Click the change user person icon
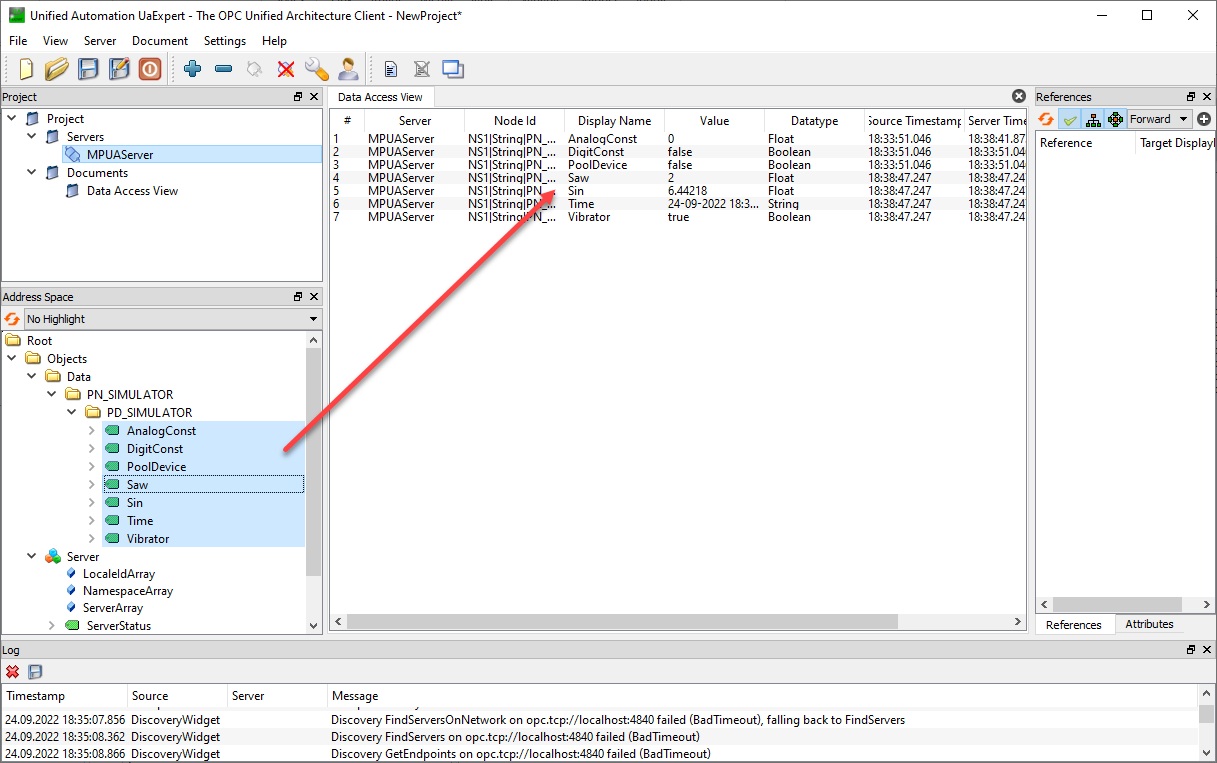 coord(348,69)
